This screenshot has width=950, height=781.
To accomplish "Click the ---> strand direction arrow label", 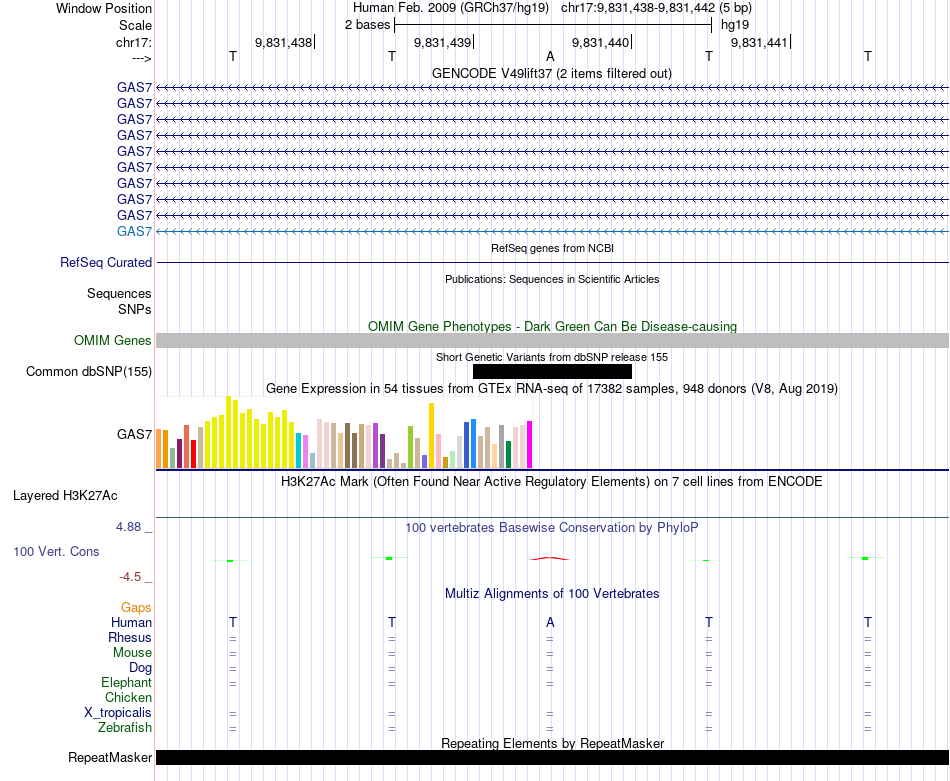I will [x=141, y=58].
